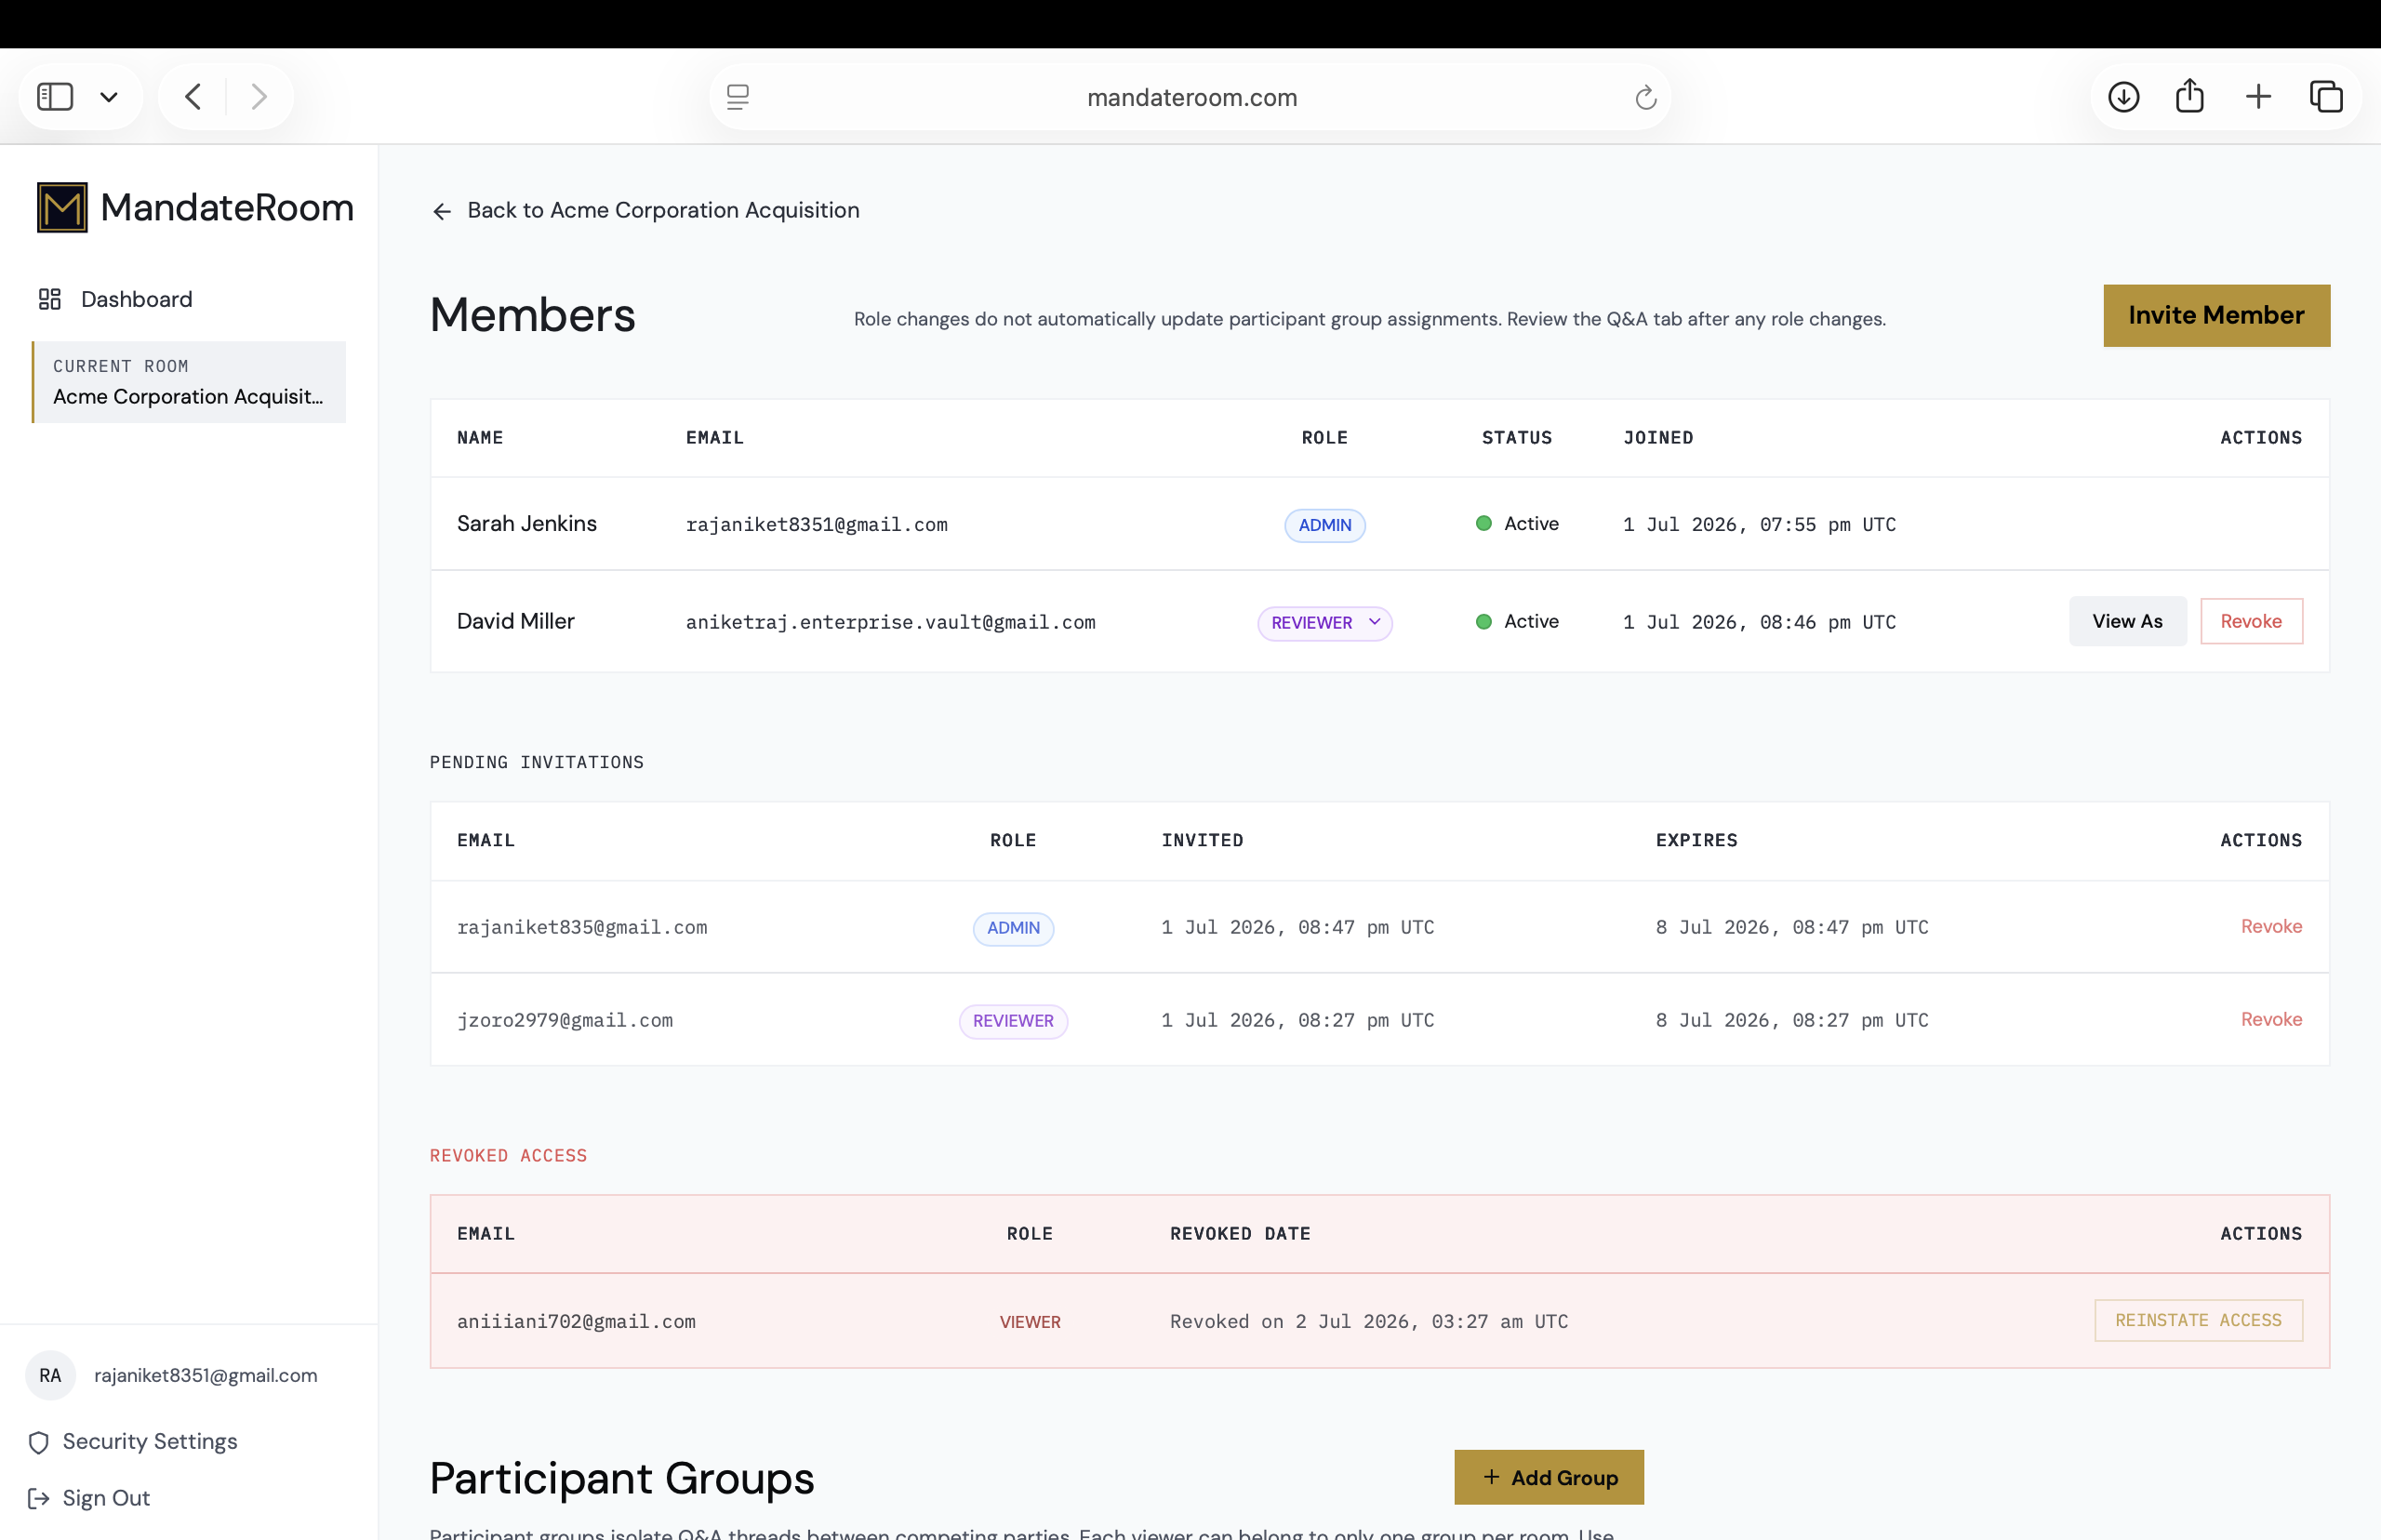This screenshot has width=2381, height=1540.
Task: Toggle the Safari sidebar icon
Action: click(55, 97)
